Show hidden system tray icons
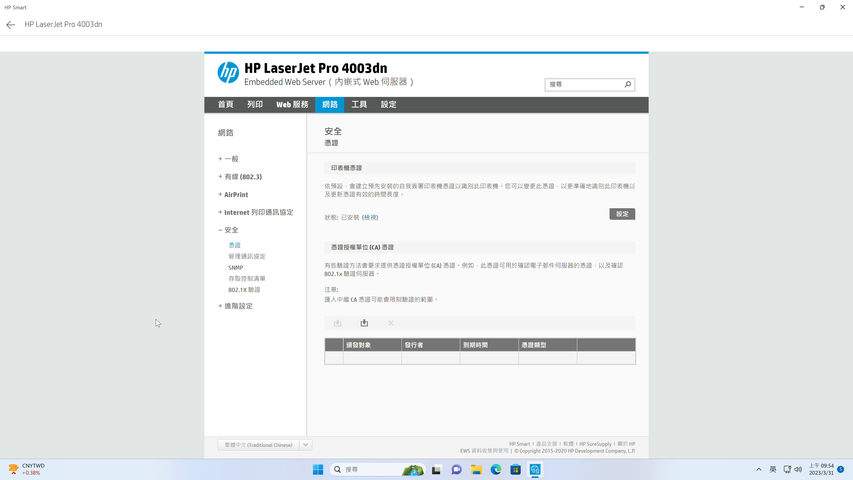Image resolution: width=853 pixels, height=480 pixels. 759,470
